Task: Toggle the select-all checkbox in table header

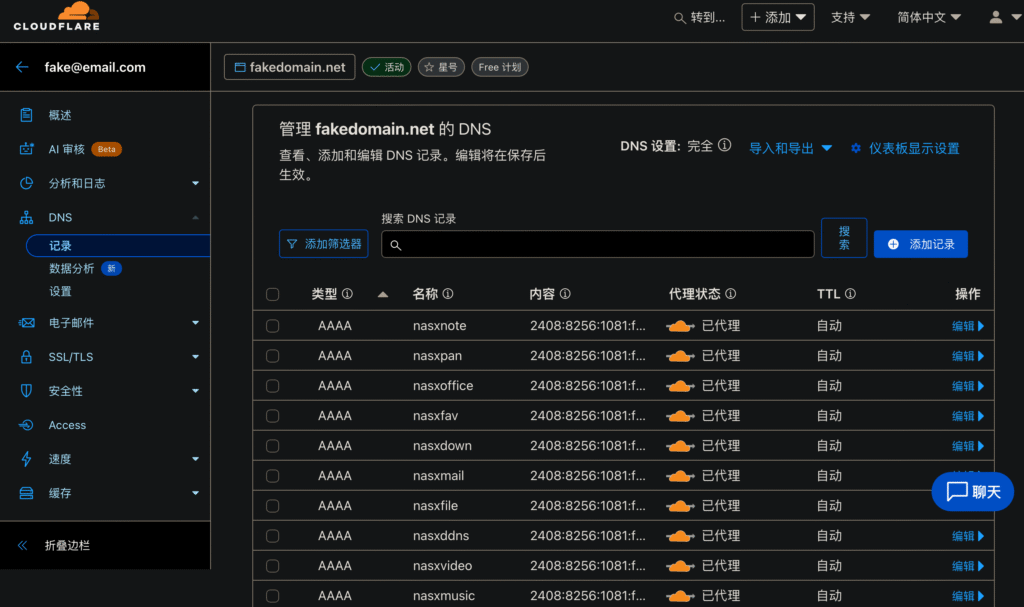Action: pos(273,294)
